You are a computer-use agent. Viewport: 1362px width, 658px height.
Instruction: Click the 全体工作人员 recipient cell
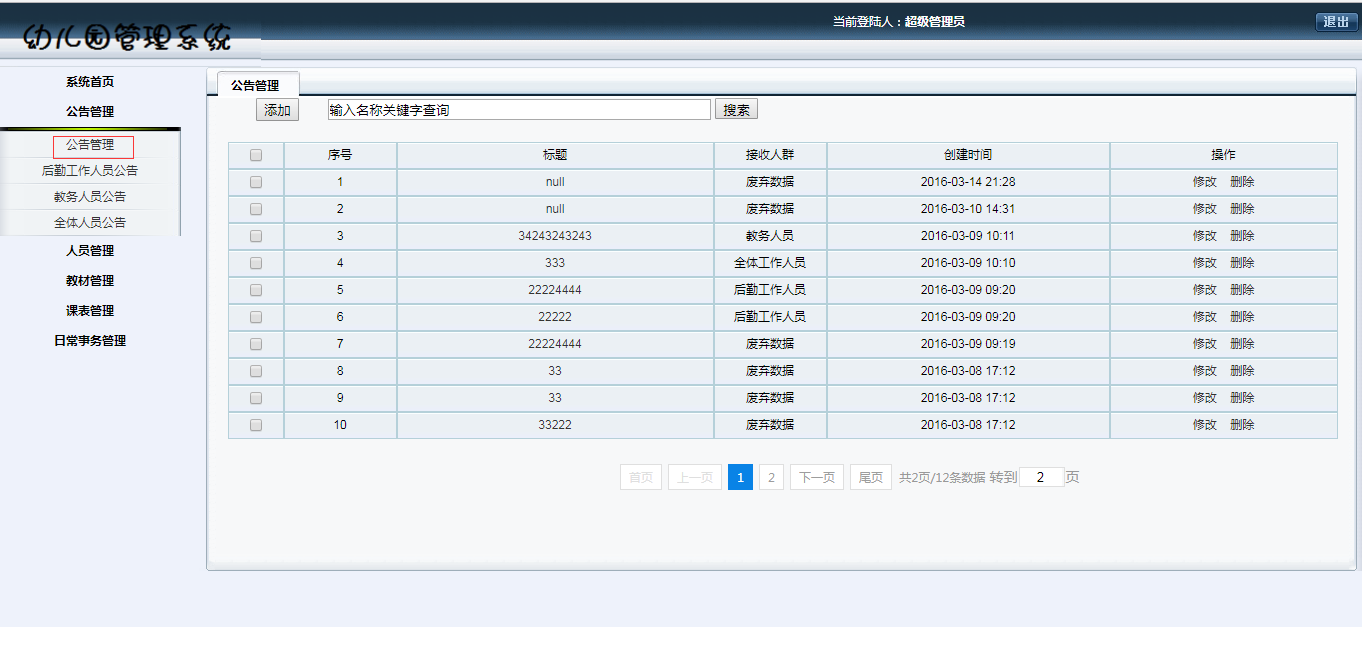click(770, 263)
